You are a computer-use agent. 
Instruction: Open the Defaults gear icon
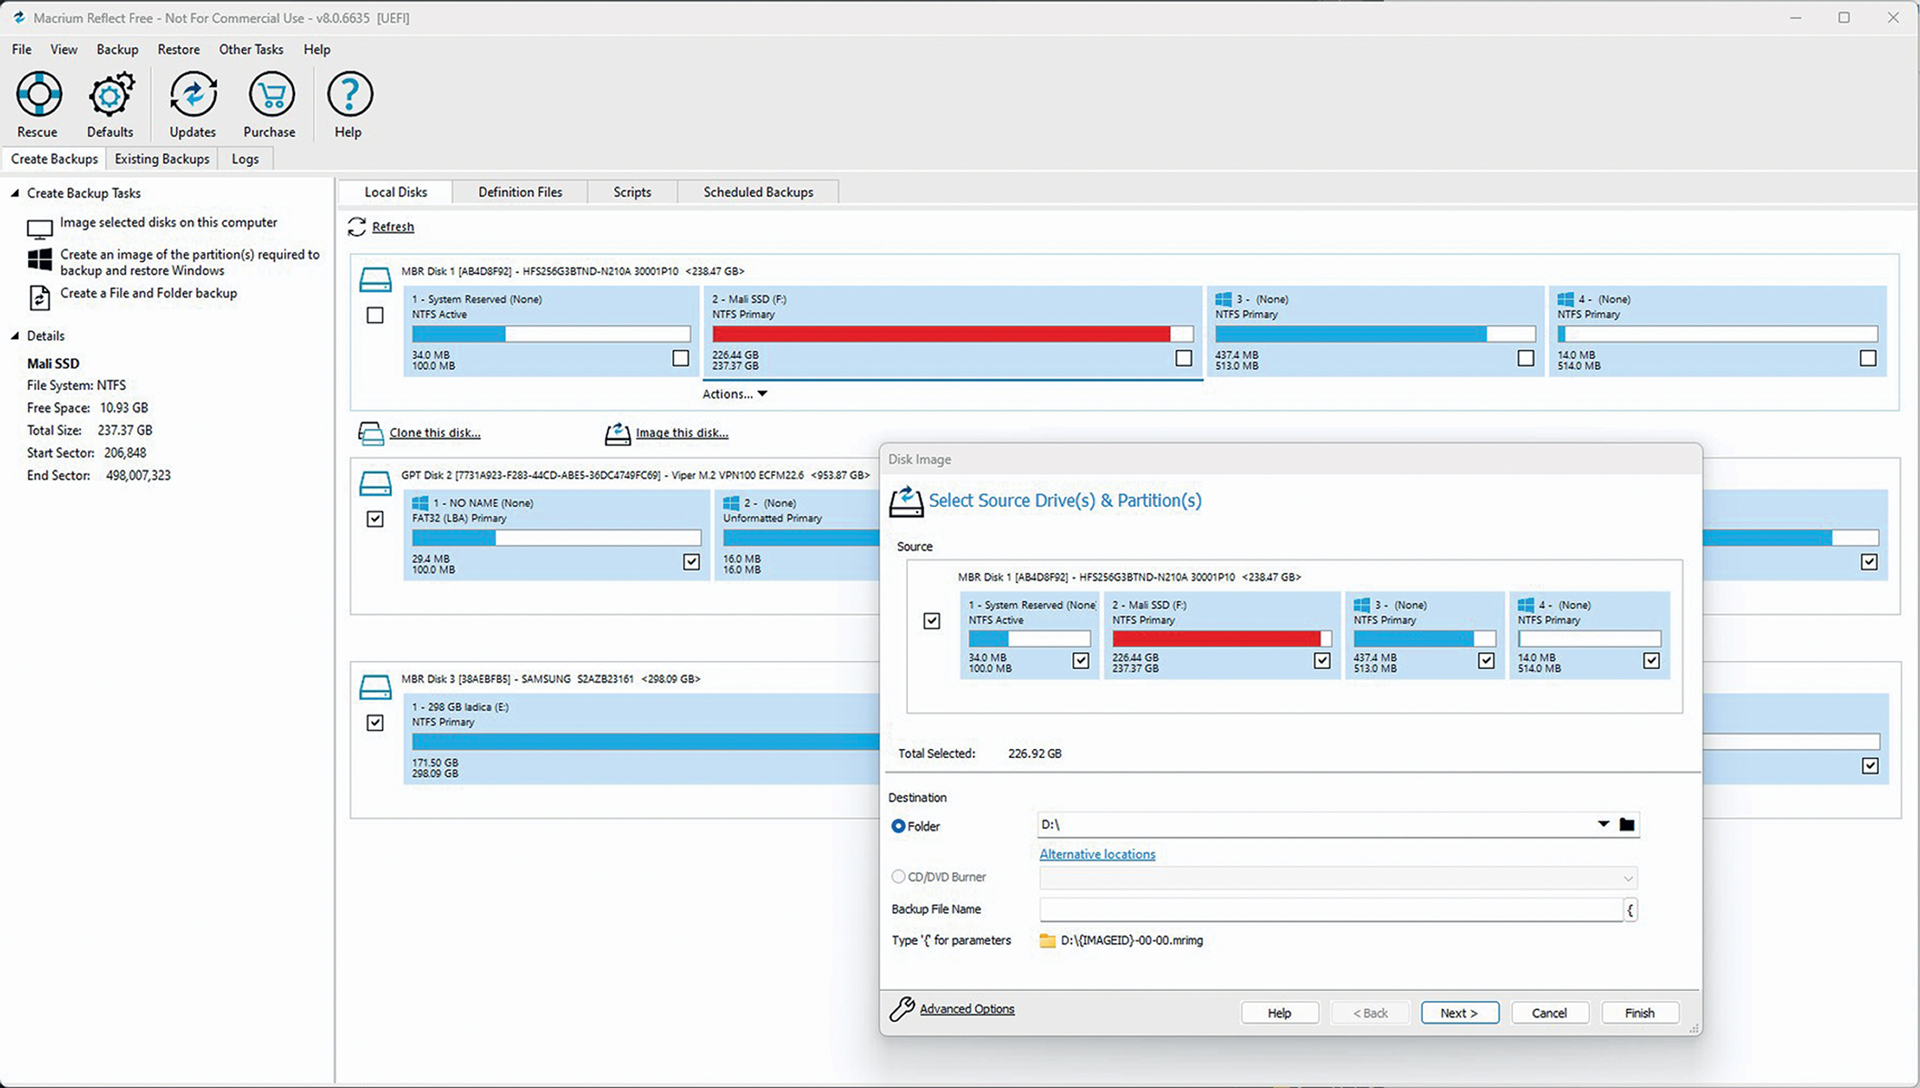tap(110, 95)
